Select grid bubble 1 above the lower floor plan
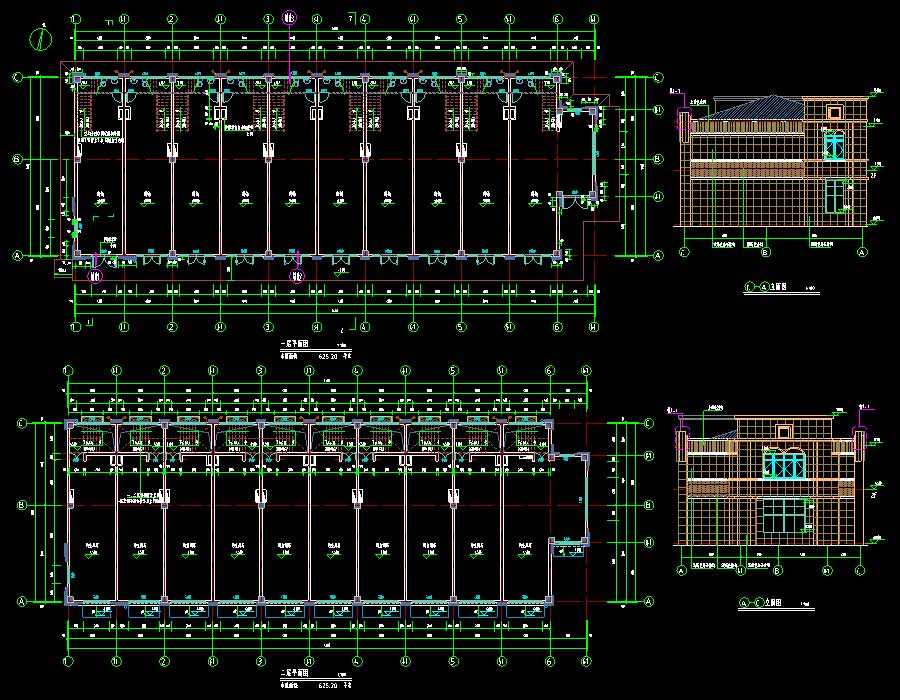This screenshot has height=700, width=900. (68, 371)
